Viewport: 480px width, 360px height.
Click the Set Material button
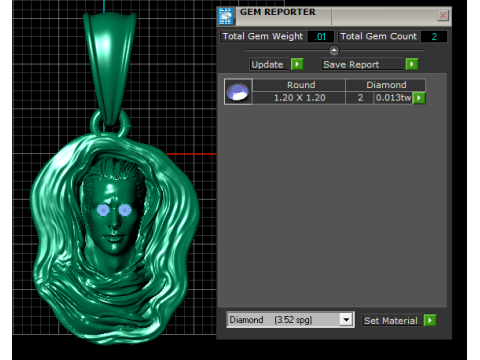392,321
